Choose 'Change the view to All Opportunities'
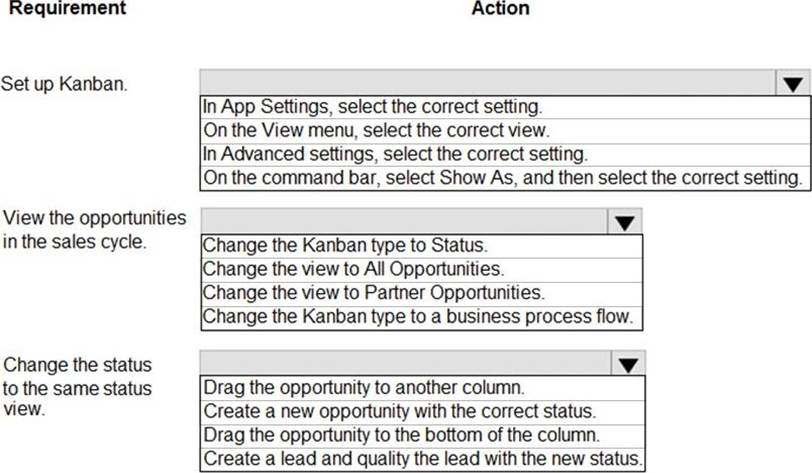812x473 pixels. pos(422,269)
